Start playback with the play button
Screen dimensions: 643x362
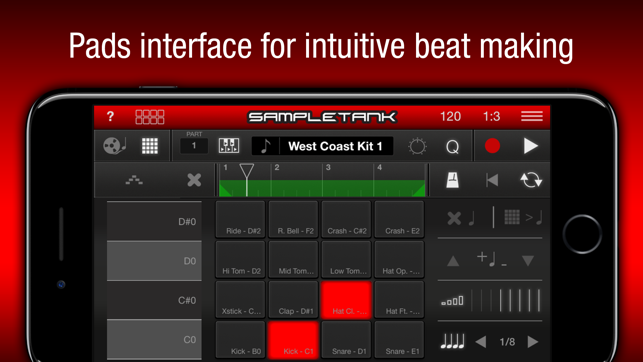coord(531,146)
